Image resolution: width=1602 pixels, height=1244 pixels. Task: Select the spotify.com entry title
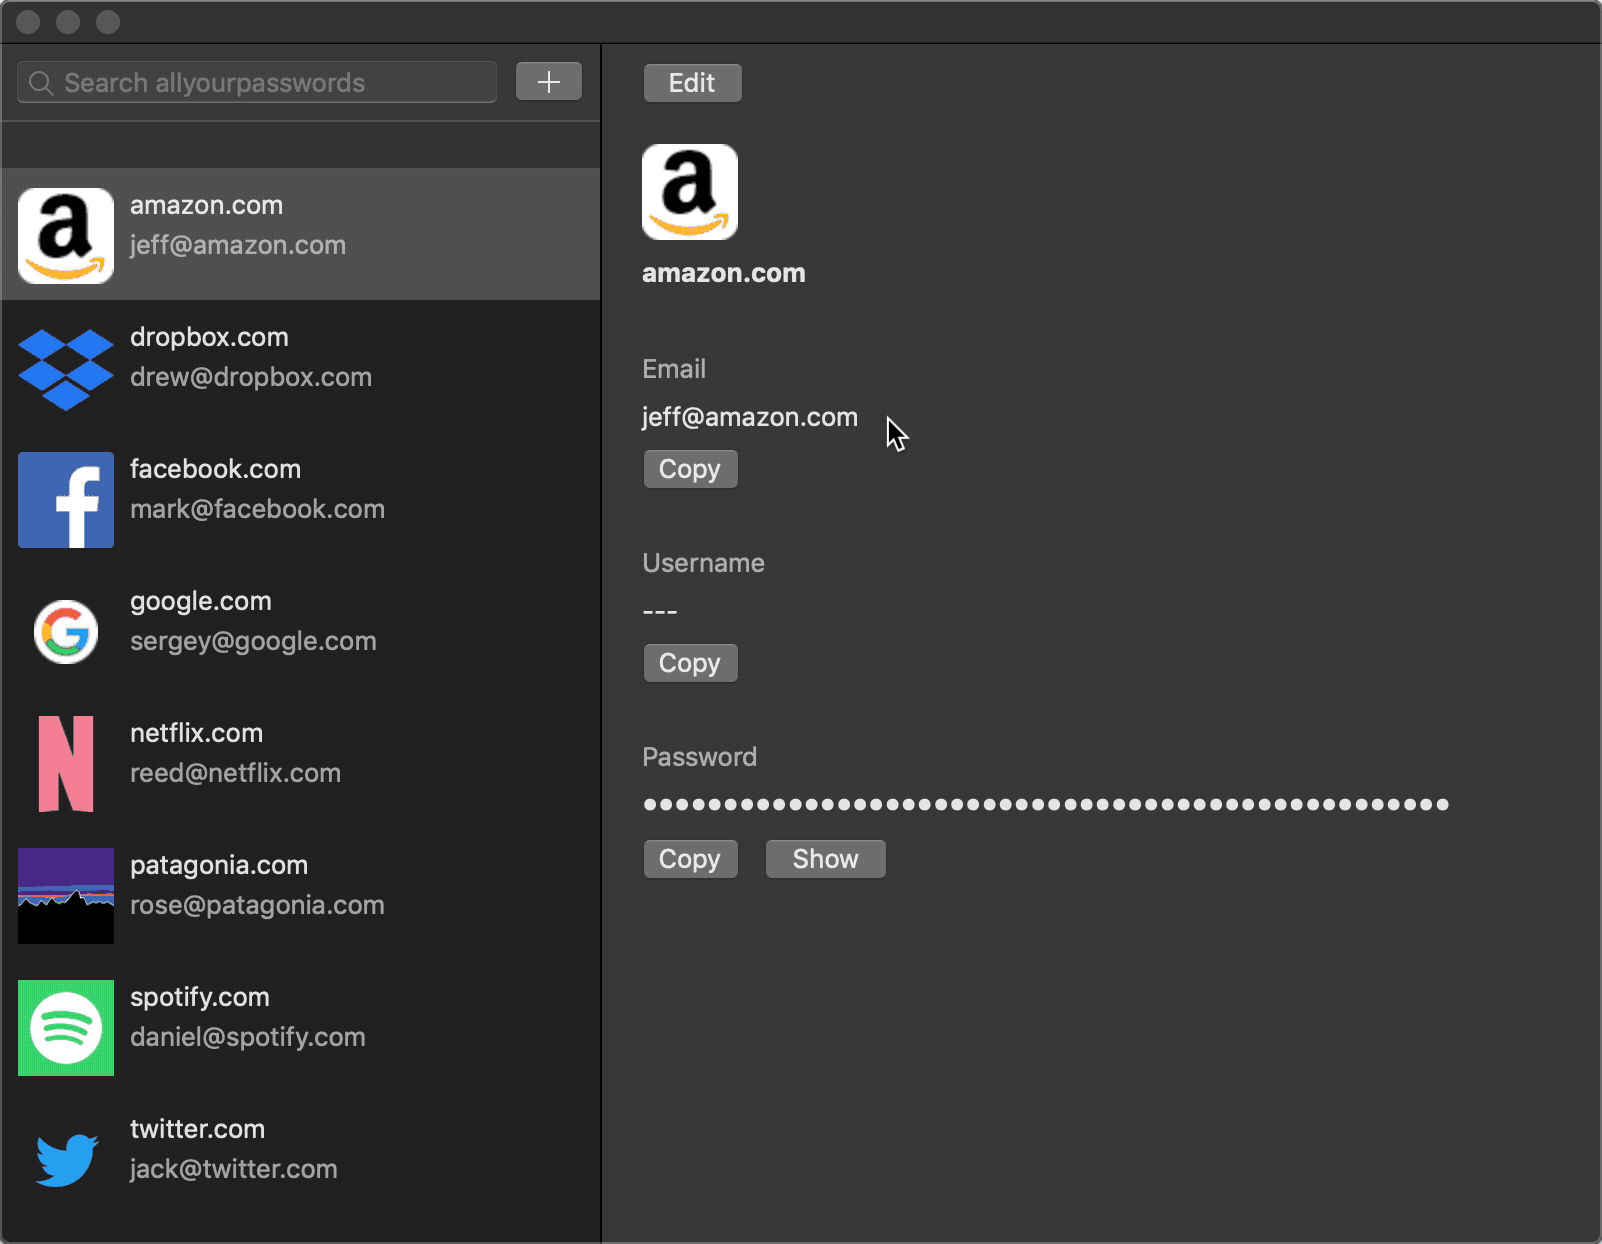click(x=200, y=997)
